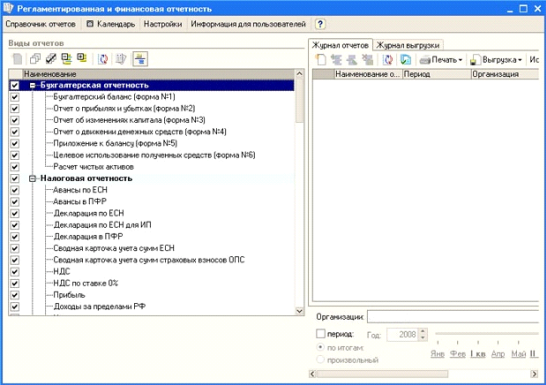The width and height of the screenshot is (546, 385).
Task: Uncheck Расчет чистых активов checkbox
Action: [x=15, y=167]
